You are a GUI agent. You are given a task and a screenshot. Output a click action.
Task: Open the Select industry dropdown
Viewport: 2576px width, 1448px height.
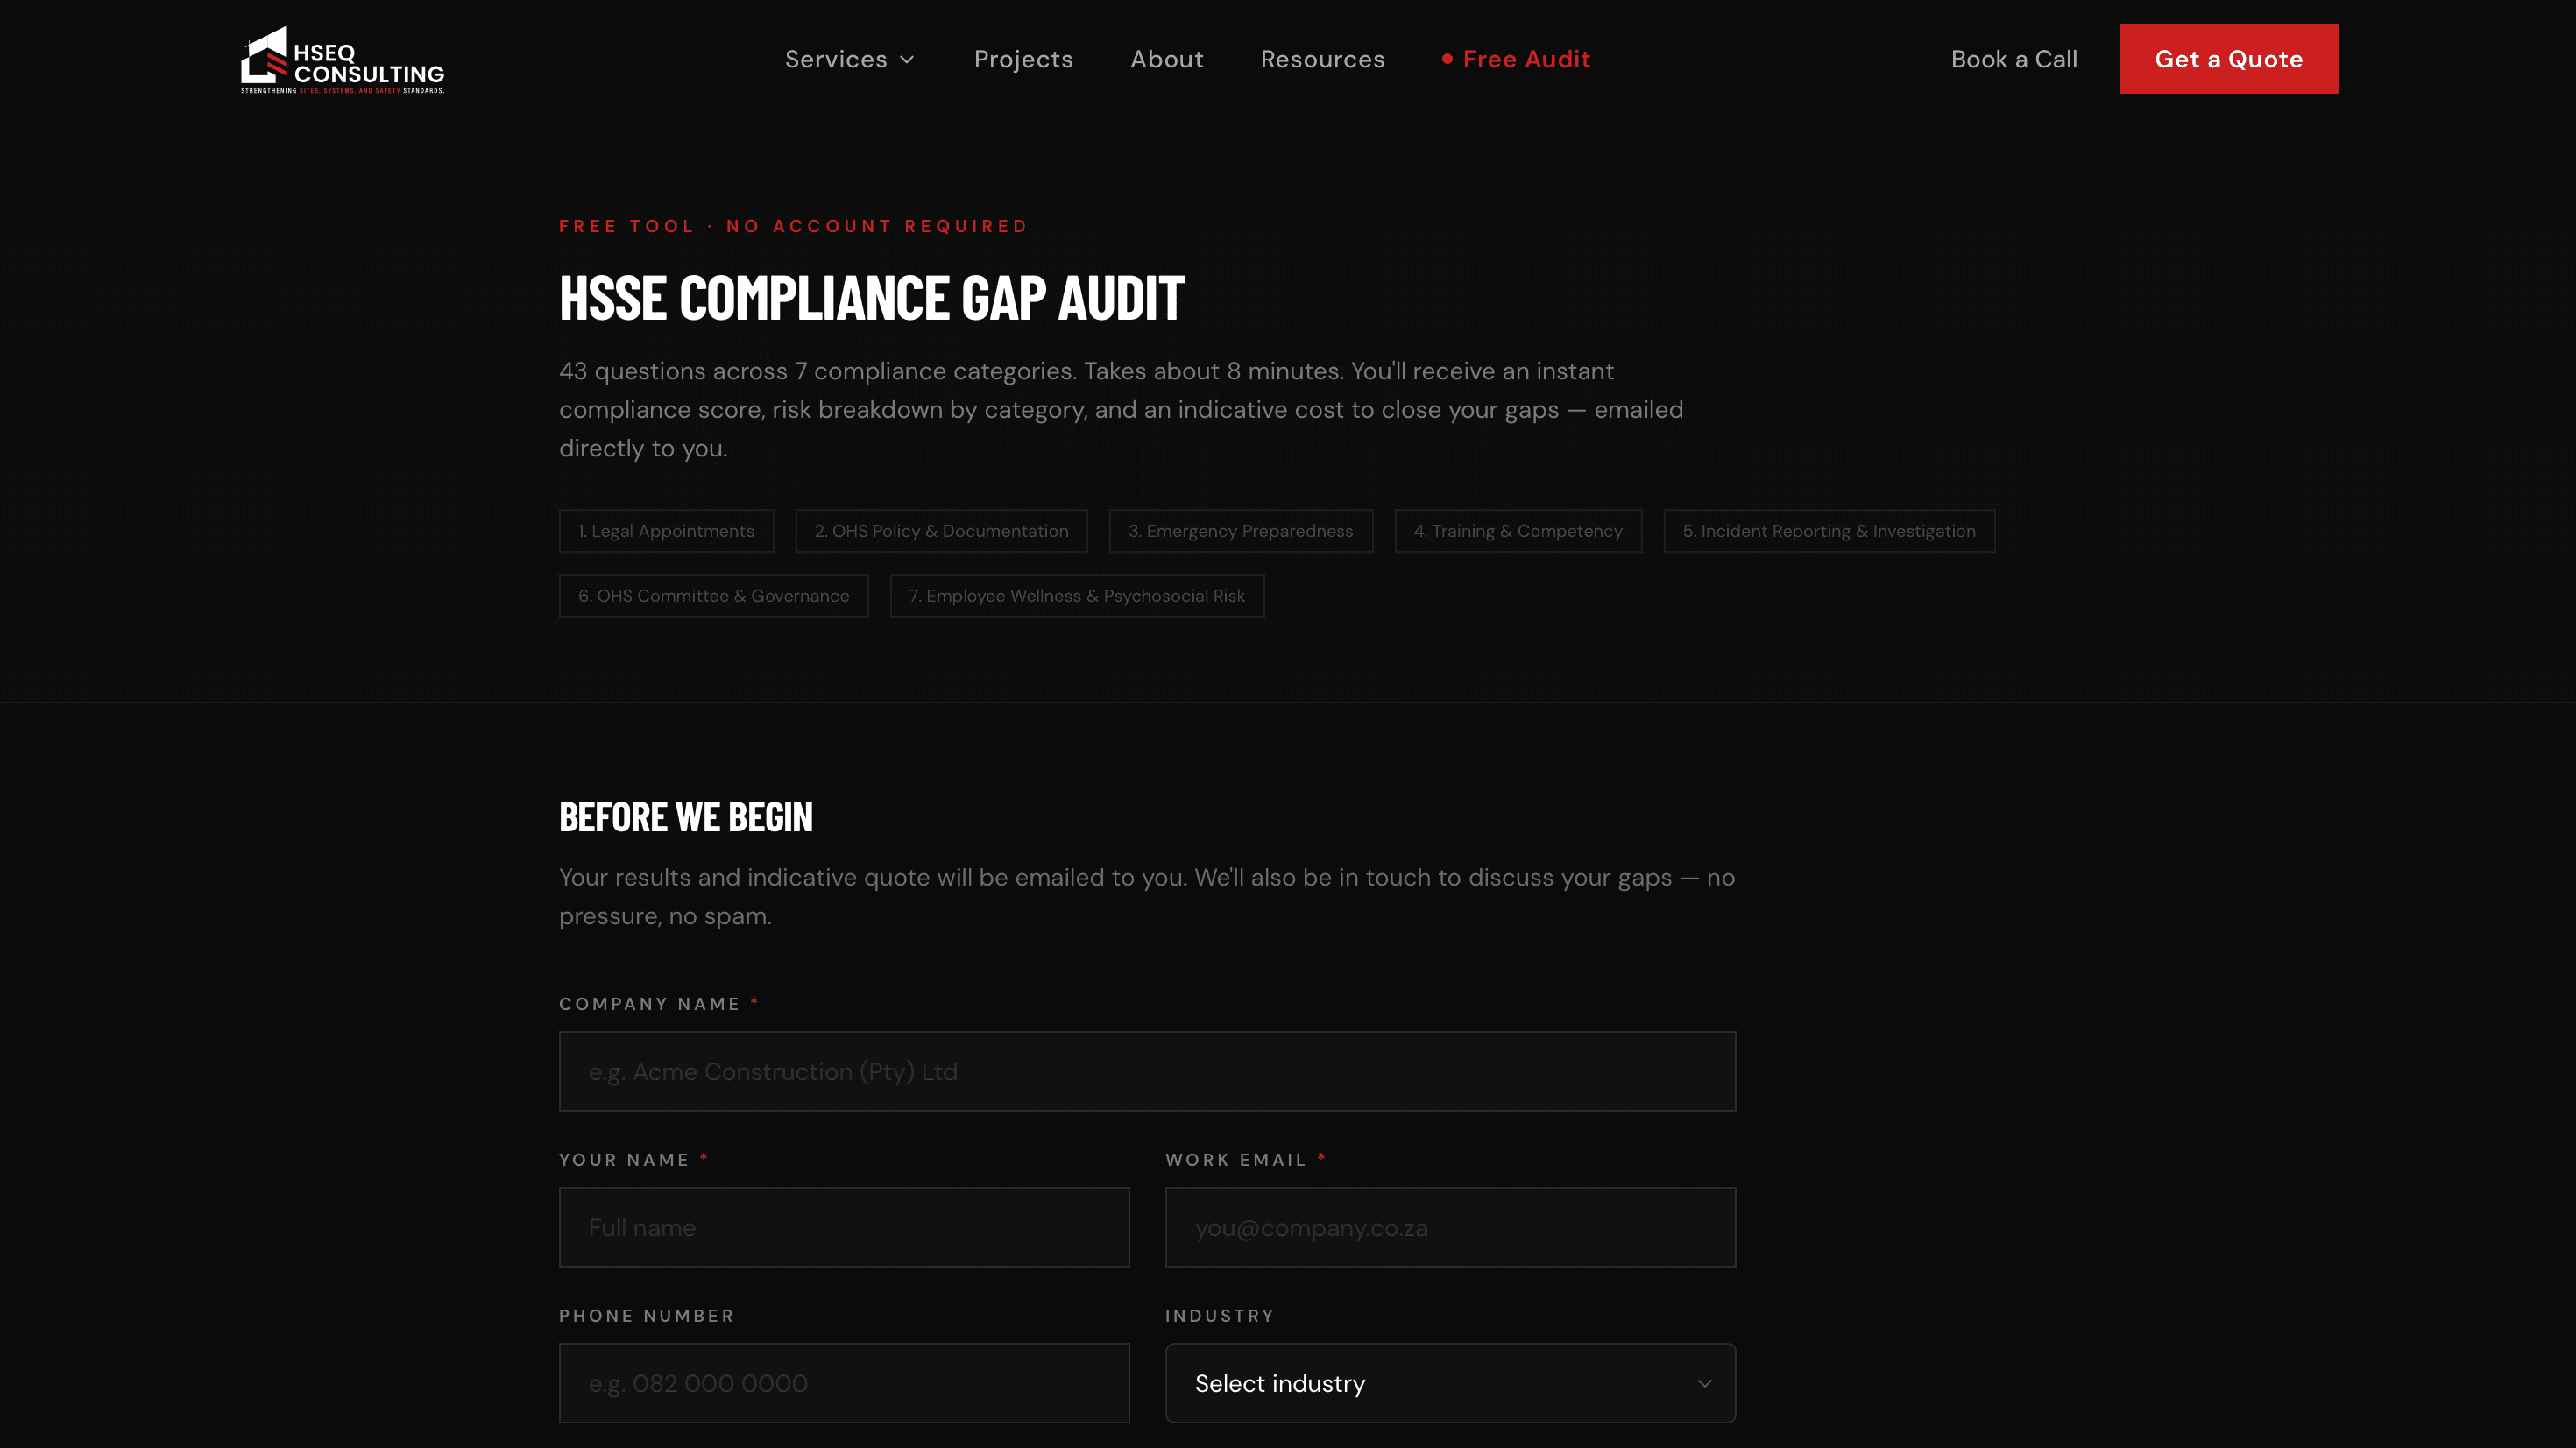coord(1450,1383)
